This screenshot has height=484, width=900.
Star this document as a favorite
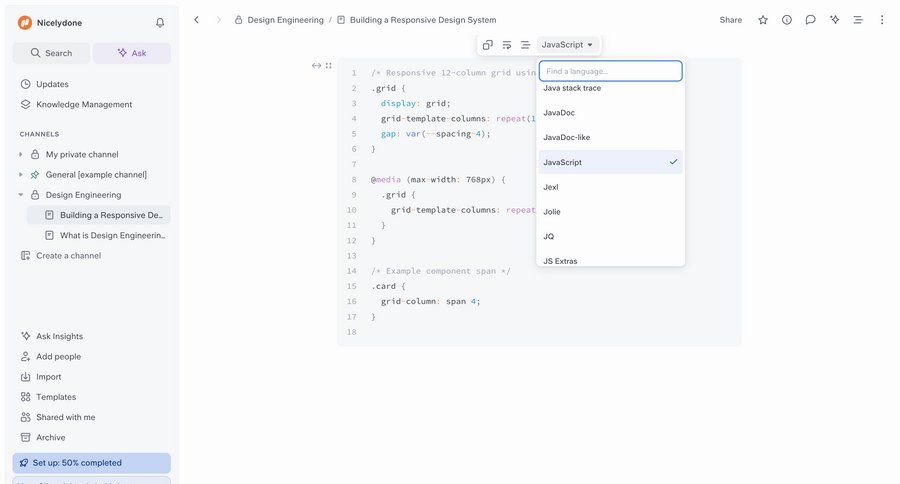763,20
